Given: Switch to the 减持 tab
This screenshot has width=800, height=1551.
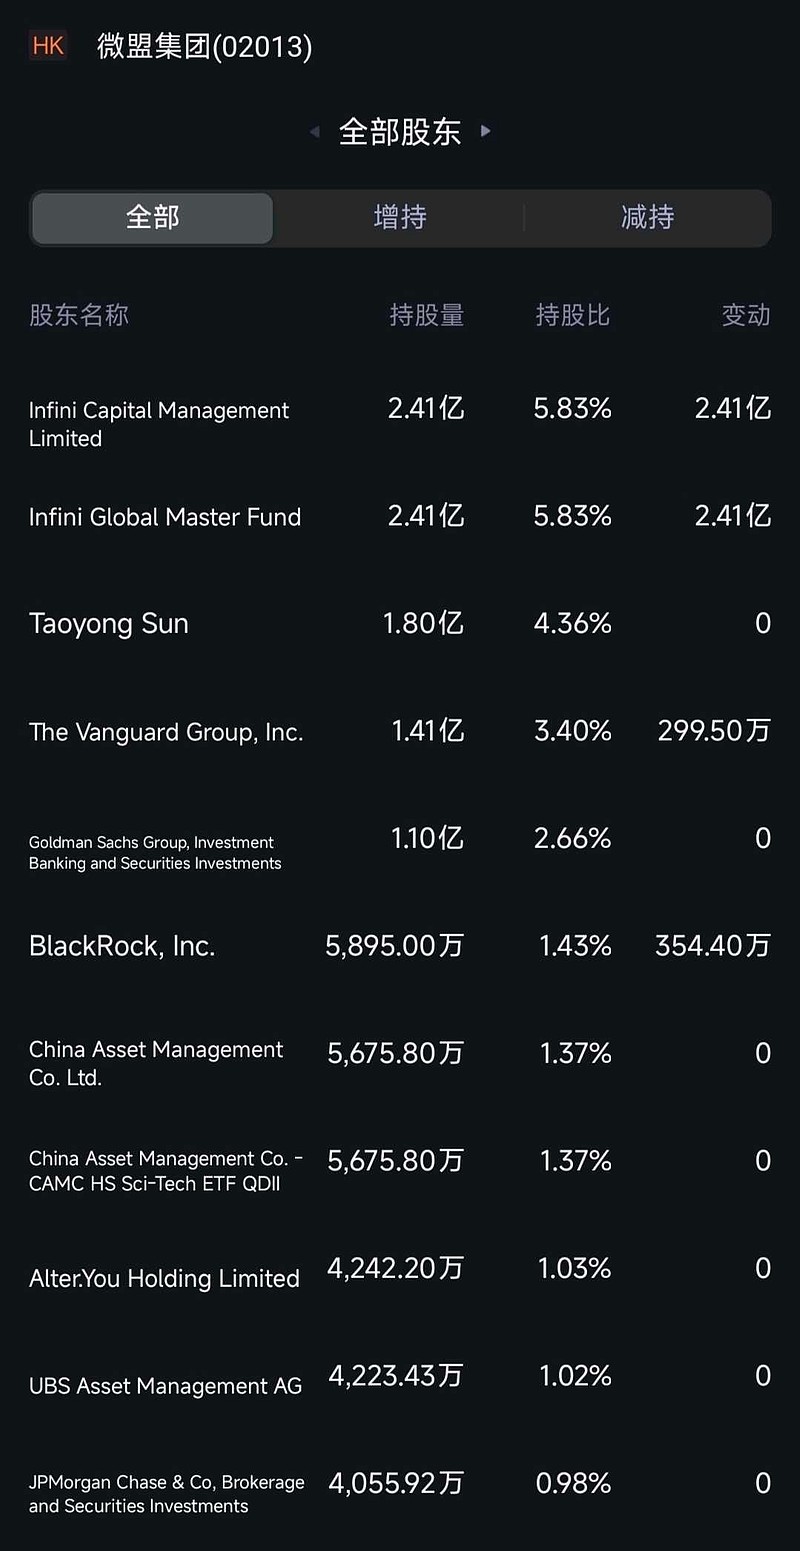Looking at the screenshot, I should pos(647,218).
